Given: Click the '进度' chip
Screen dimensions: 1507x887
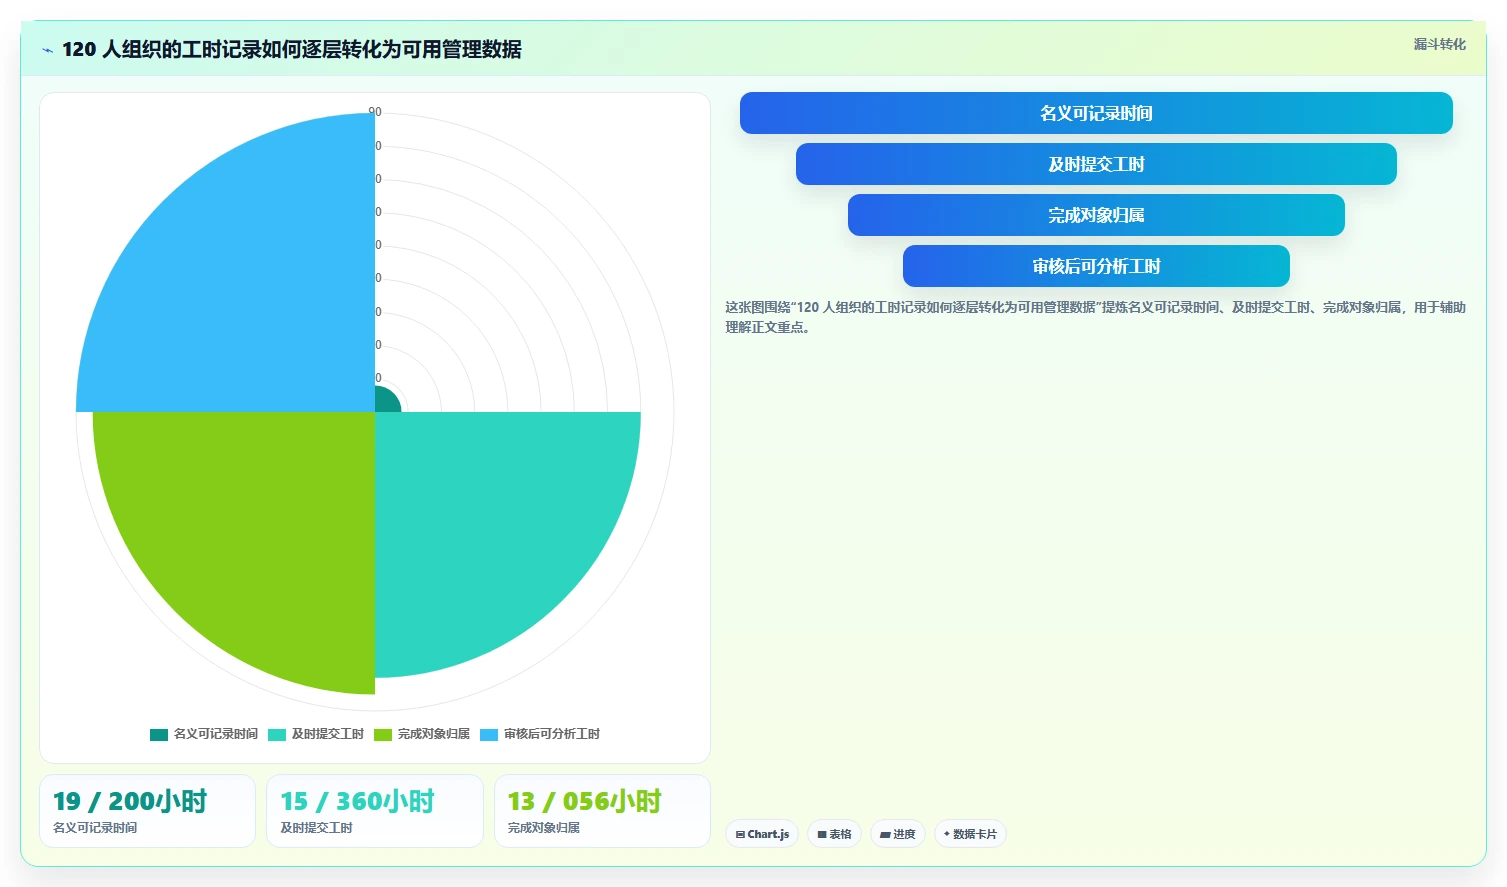Looking at the screenshot, I should [897, 834].
